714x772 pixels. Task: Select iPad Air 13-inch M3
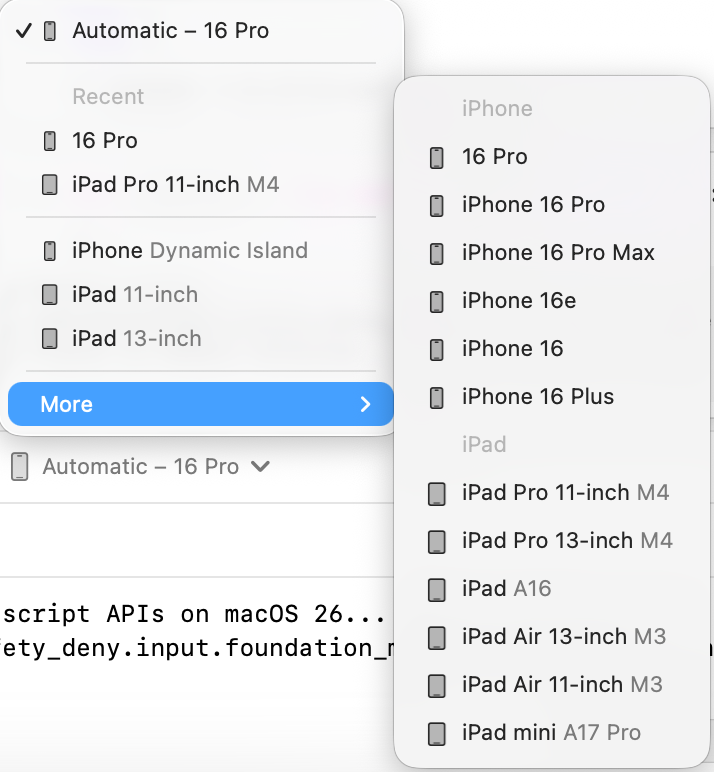point(563,637)
